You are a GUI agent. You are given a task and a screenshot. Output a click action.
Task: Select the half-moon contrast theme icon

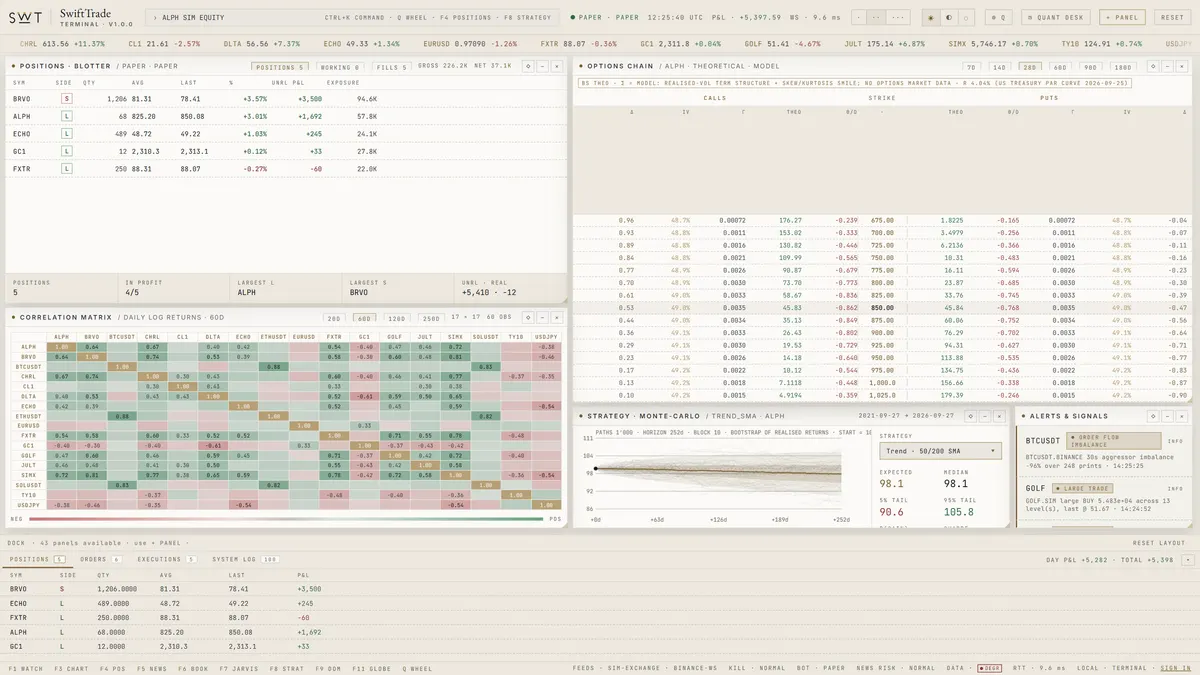(949, 17)
